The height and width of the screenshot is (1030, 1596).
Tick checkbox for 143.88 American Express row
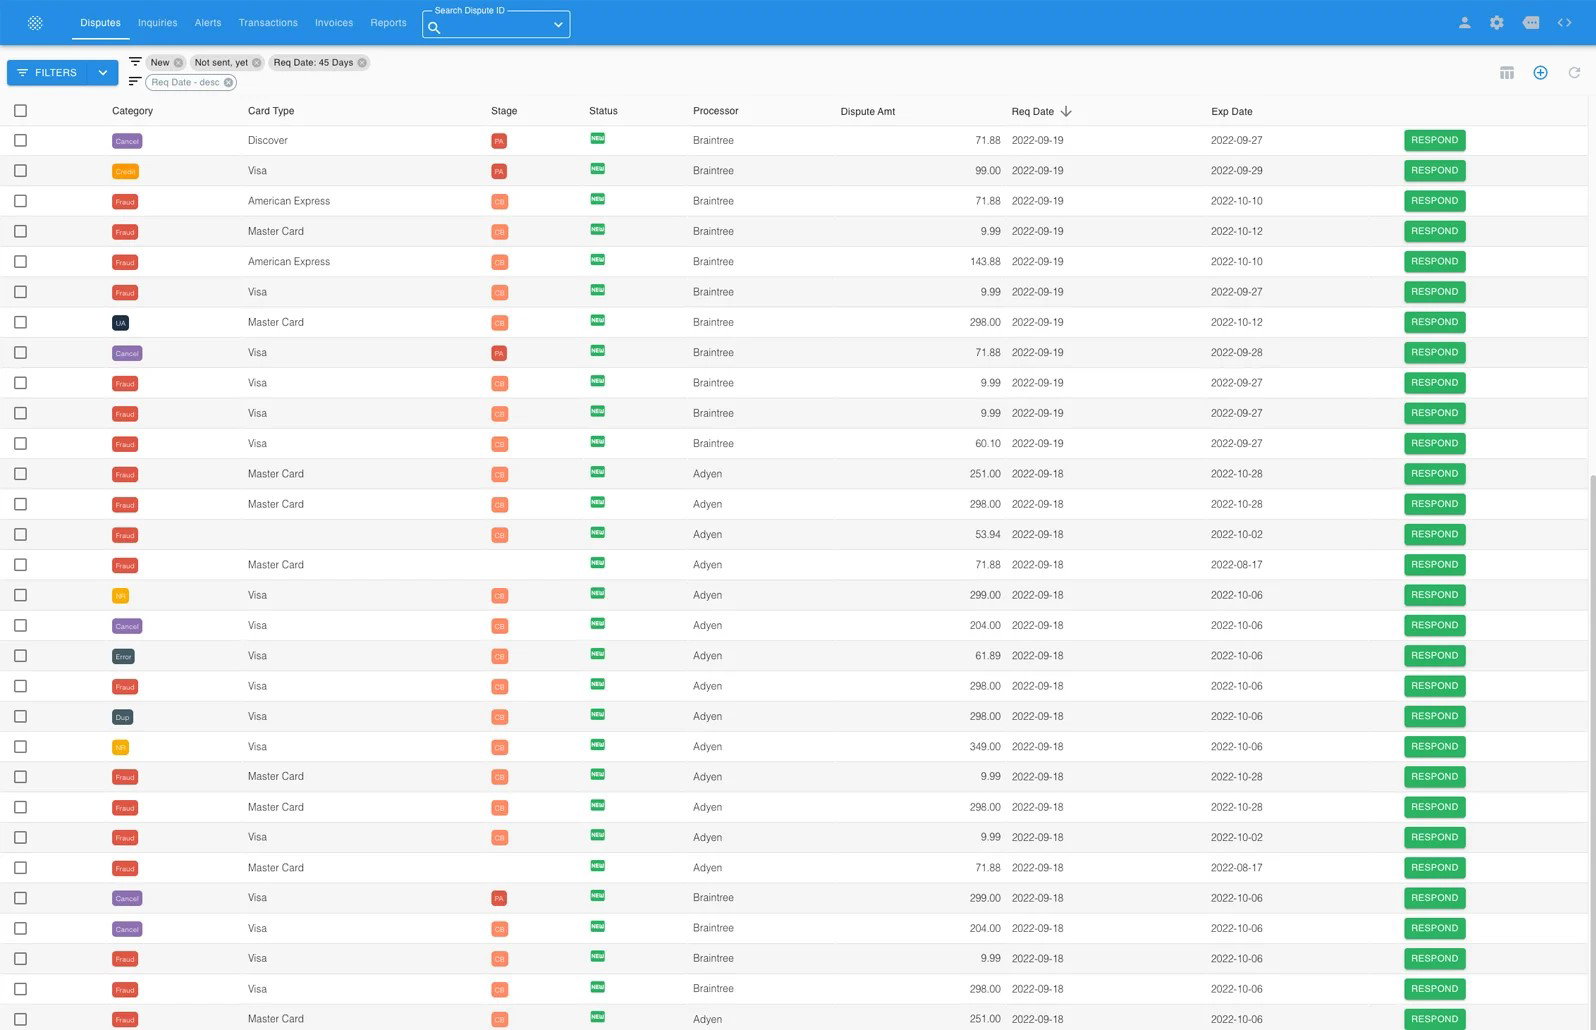point(20,262)
